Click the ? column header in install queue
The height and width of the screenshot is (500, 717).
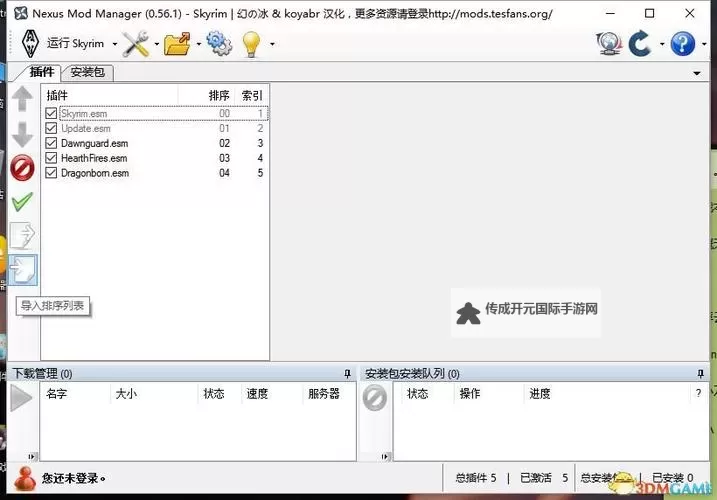pyautogui.click(x=699, y=393)
